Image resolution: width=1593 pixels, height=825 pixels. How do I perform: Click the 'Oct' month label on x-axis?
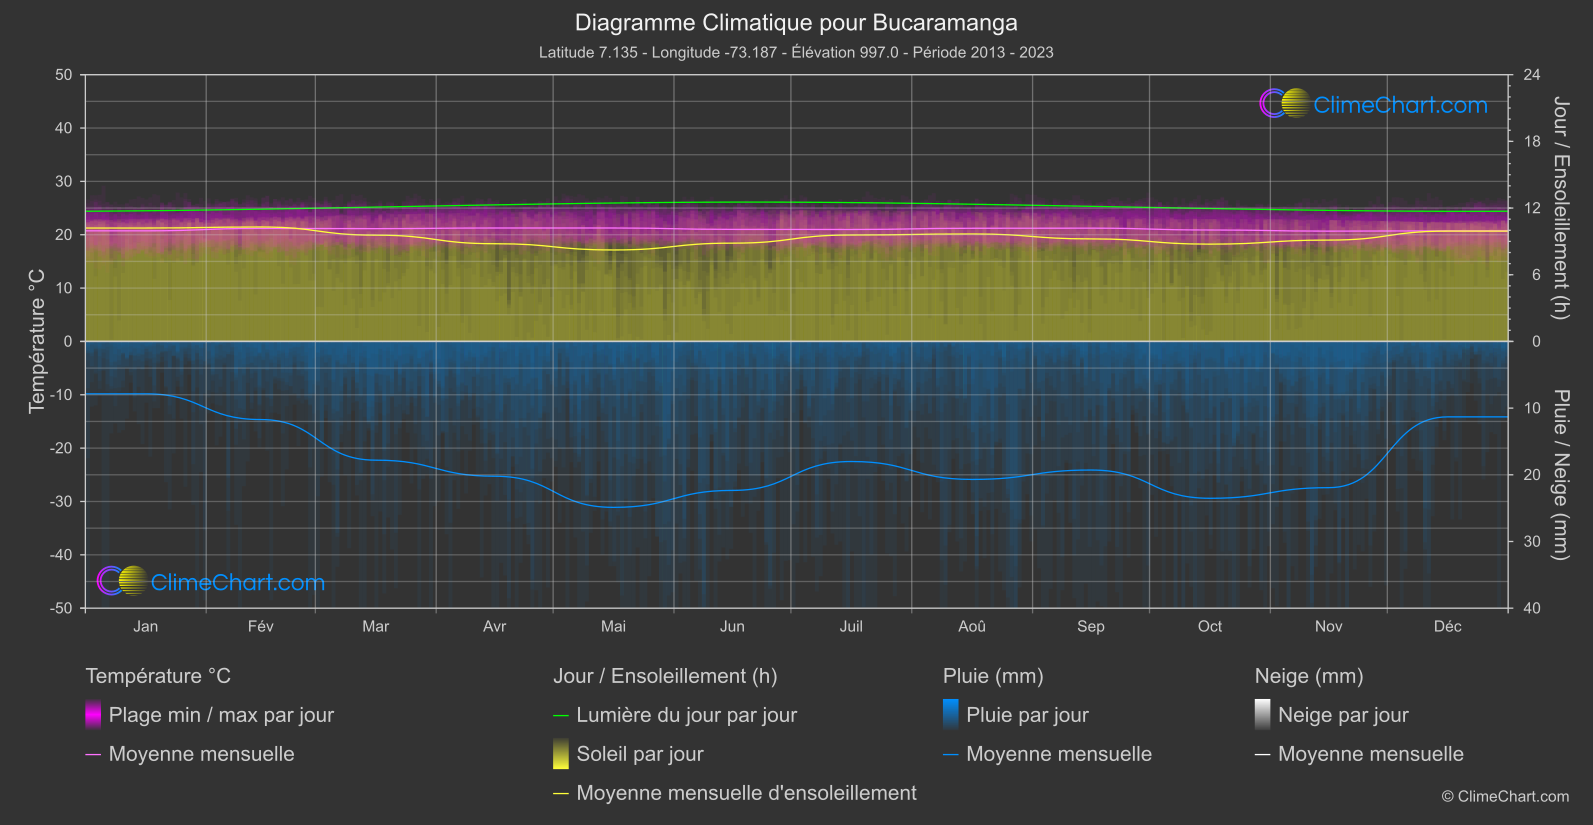(x=1210, y=626)
